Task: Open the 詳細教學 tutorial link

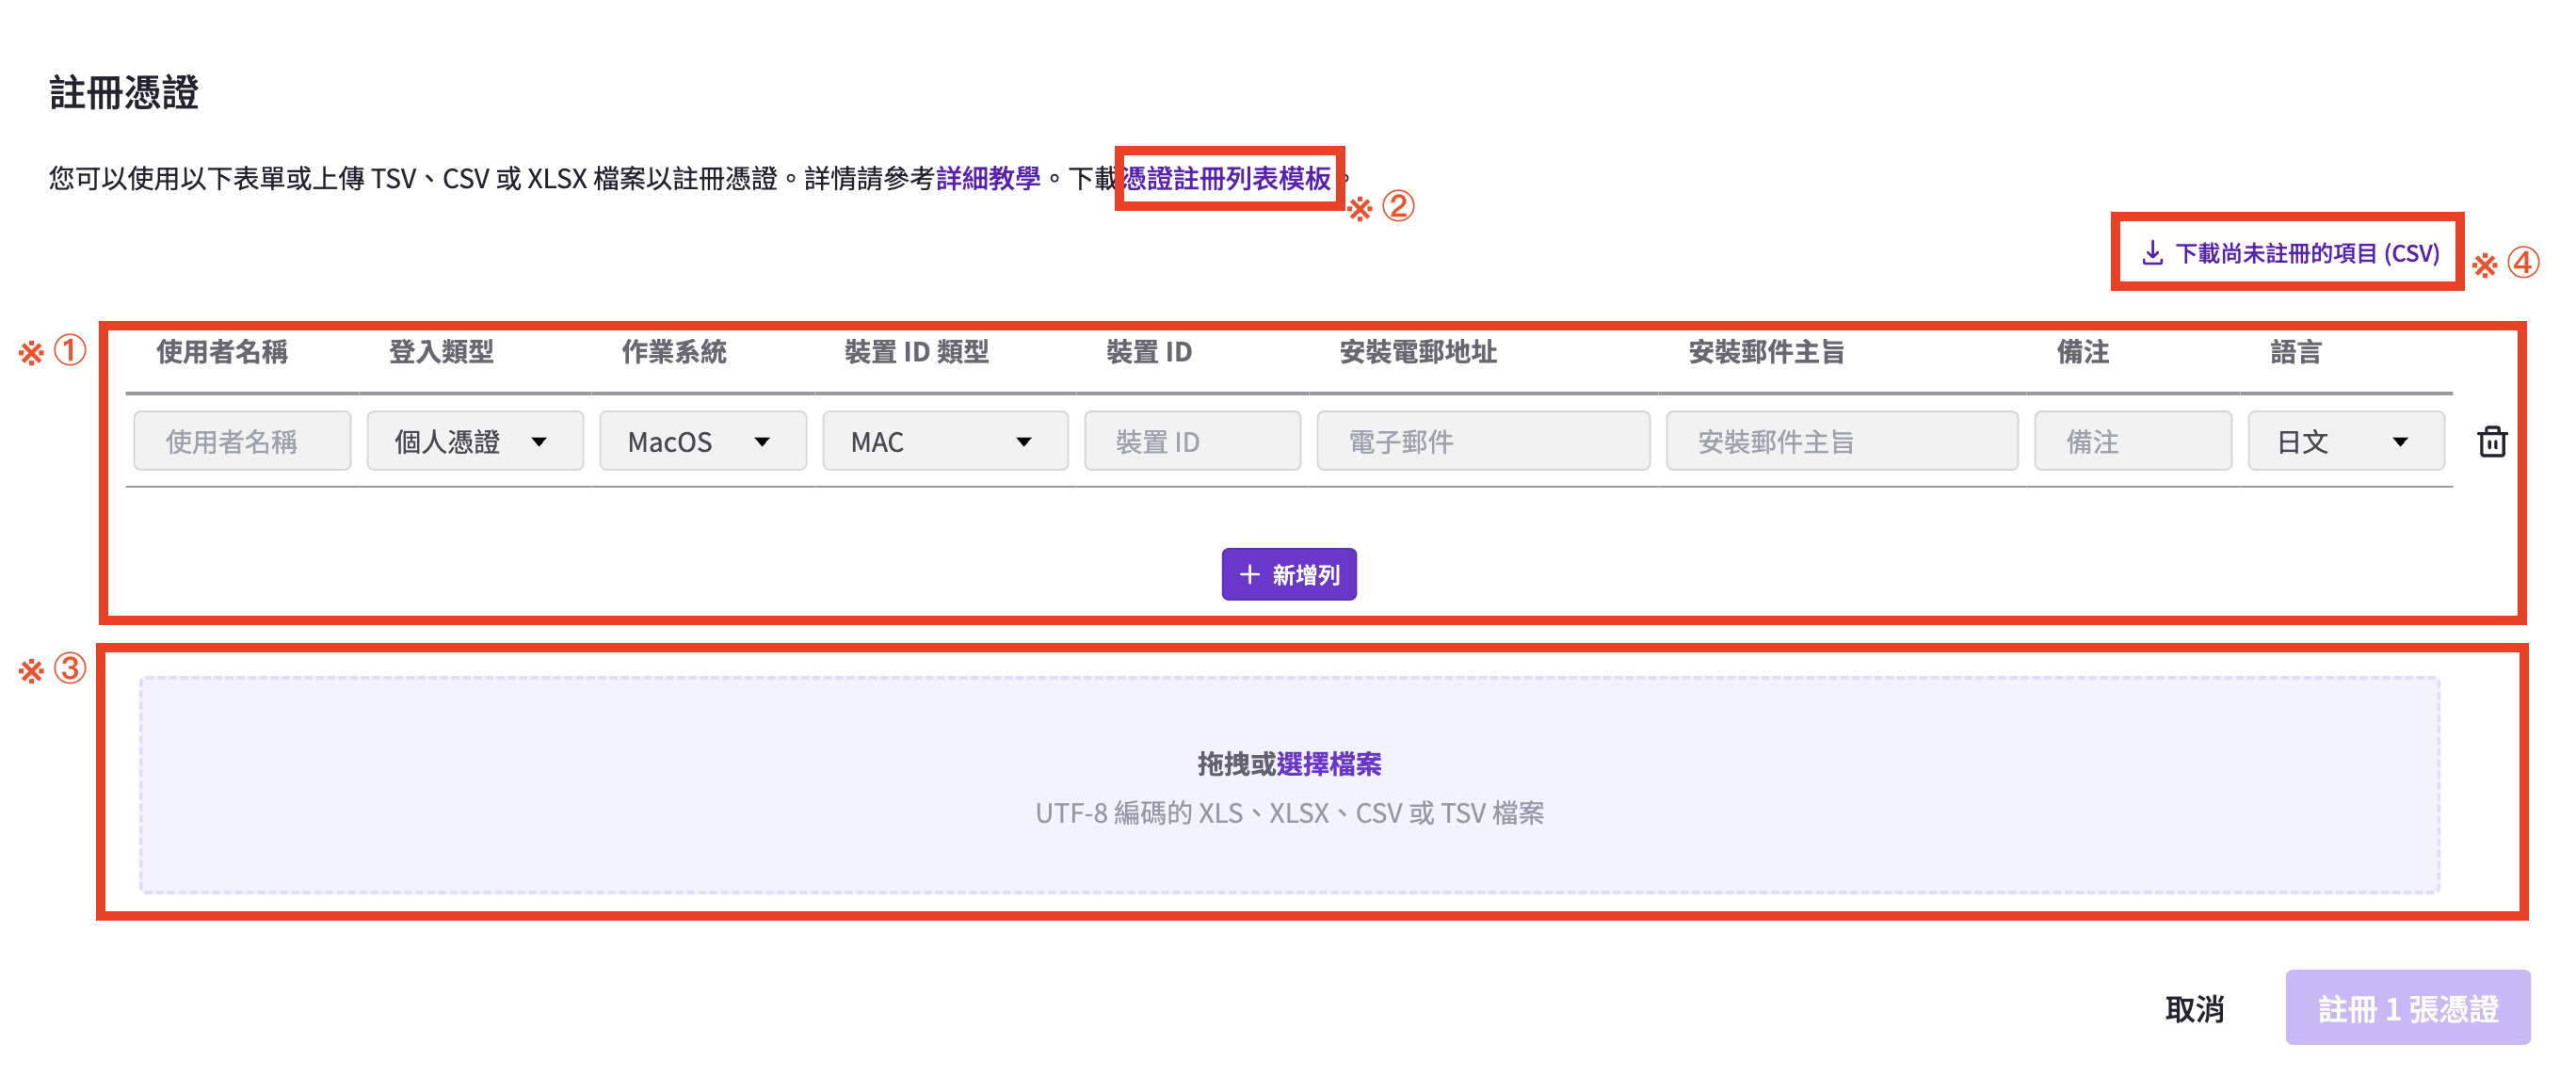Action: coord(988,179)
